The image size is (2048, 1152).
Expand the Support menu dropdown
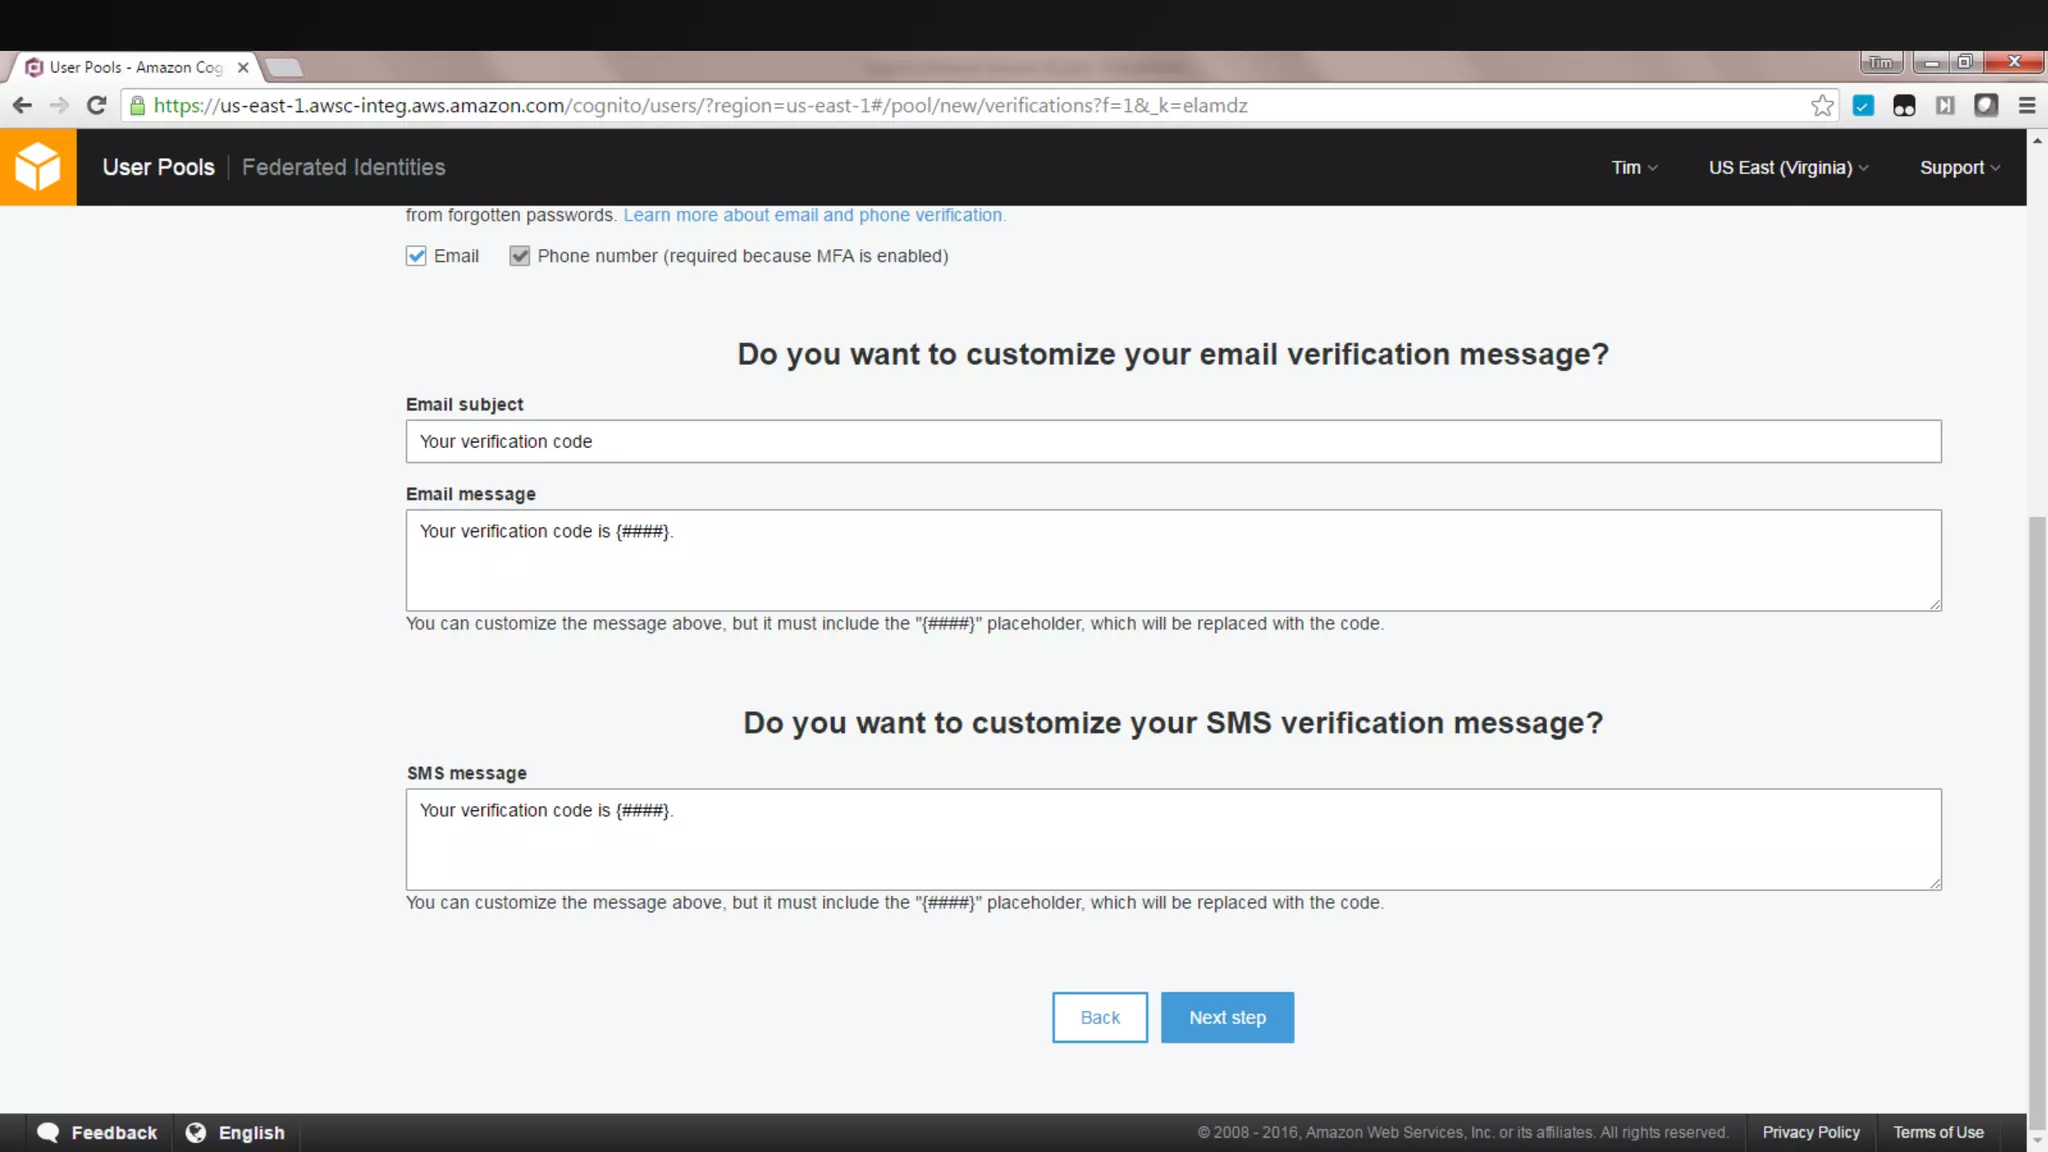point(1959,167)
